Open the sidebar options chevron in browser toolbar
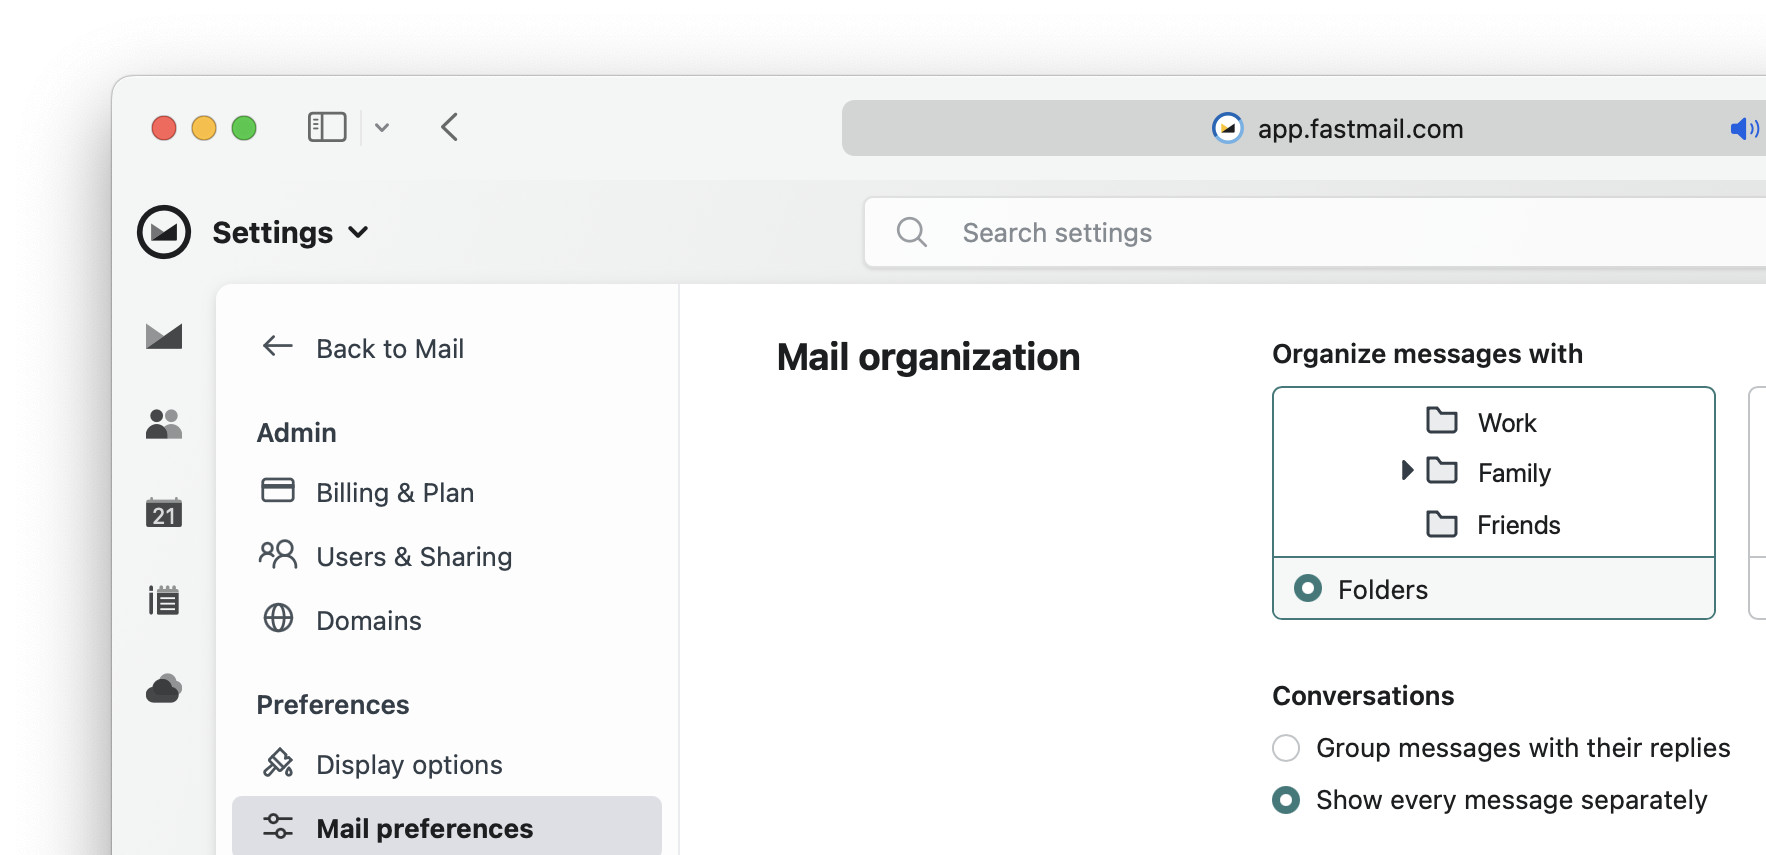 point(382,127)
